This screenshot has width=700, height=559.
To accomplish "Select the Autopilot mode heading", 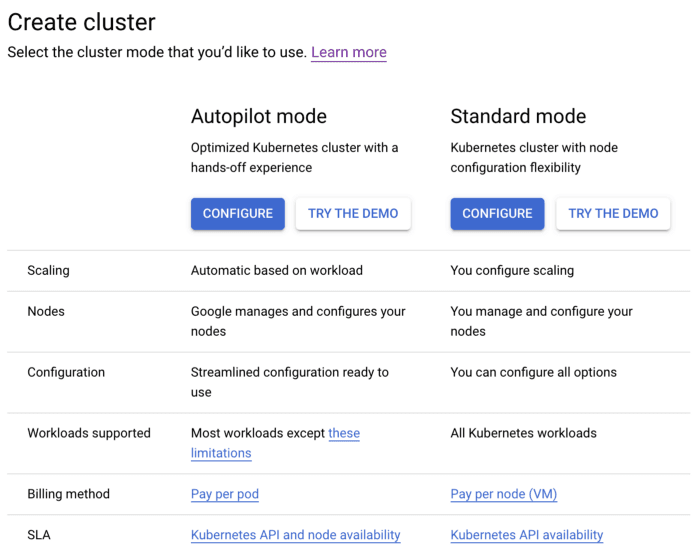I will (259, 116).
